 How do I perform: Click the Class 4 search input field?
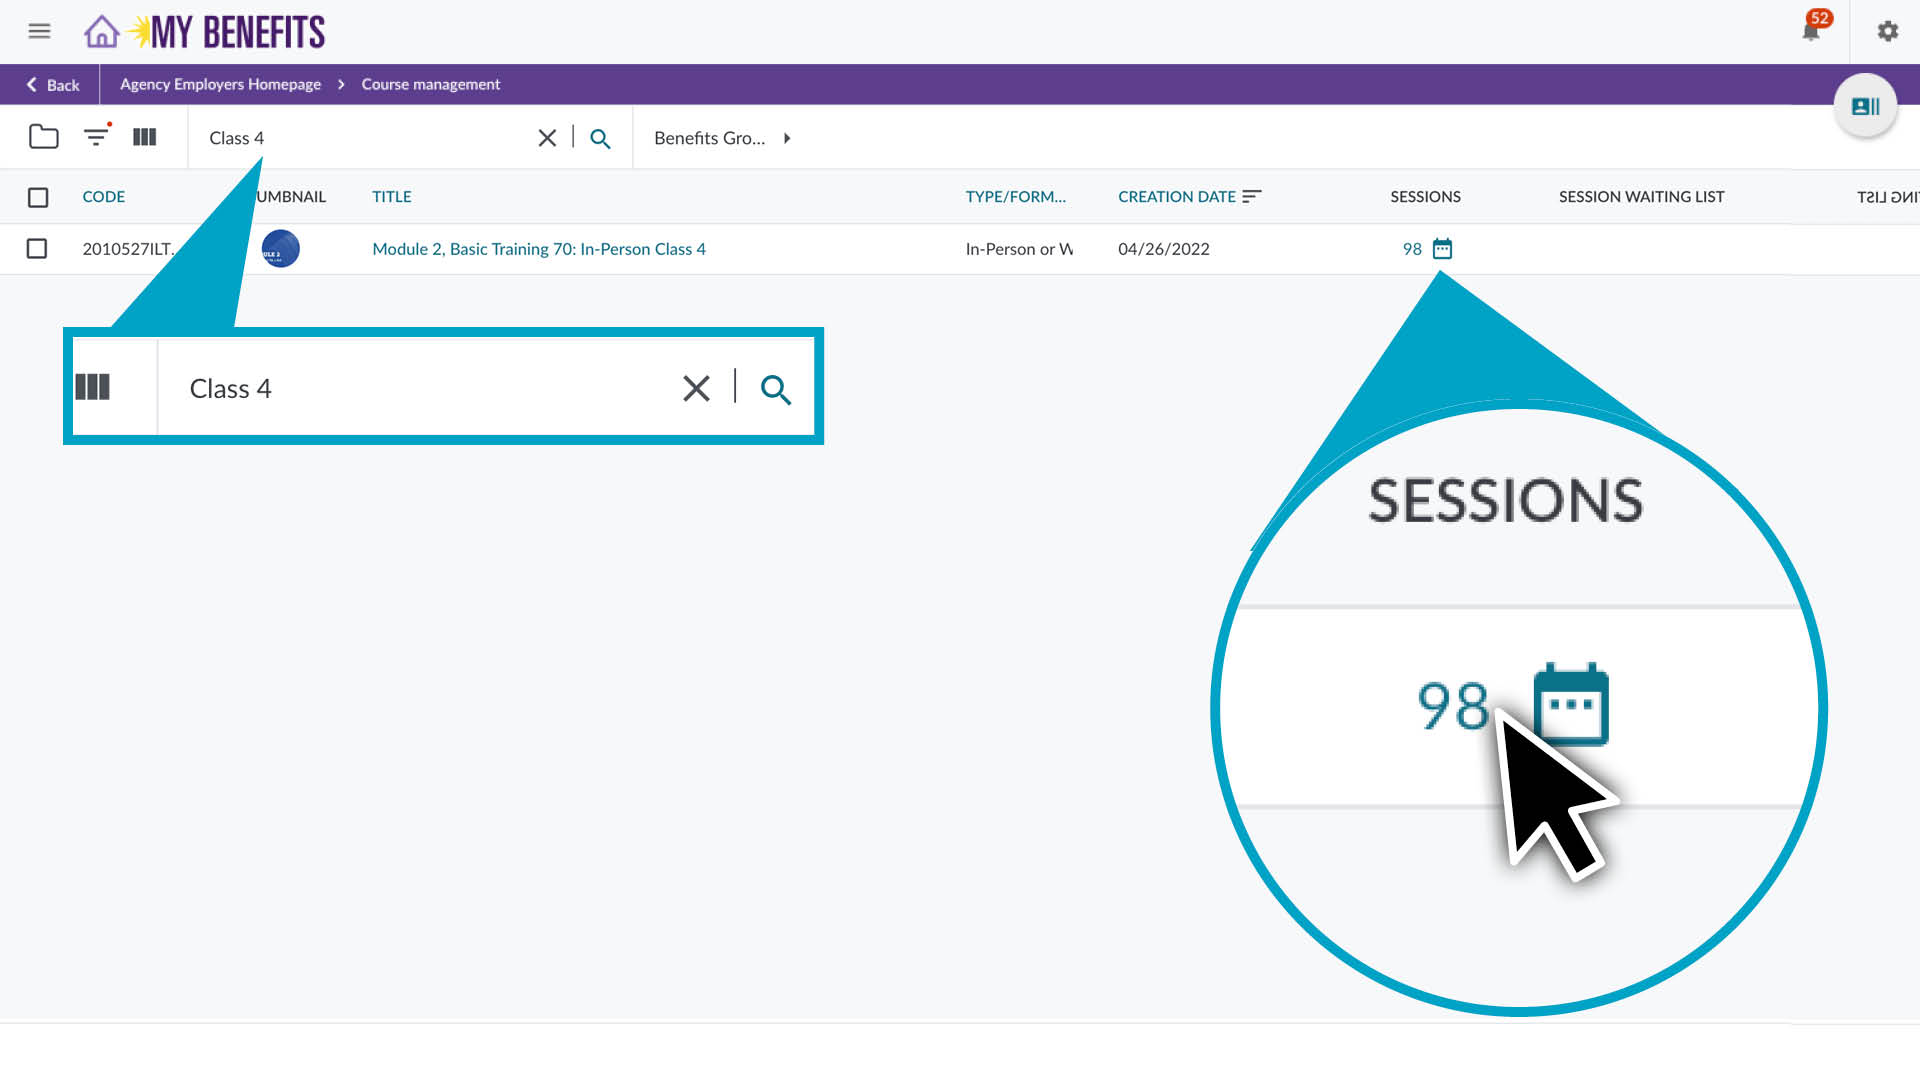[360, 138]
